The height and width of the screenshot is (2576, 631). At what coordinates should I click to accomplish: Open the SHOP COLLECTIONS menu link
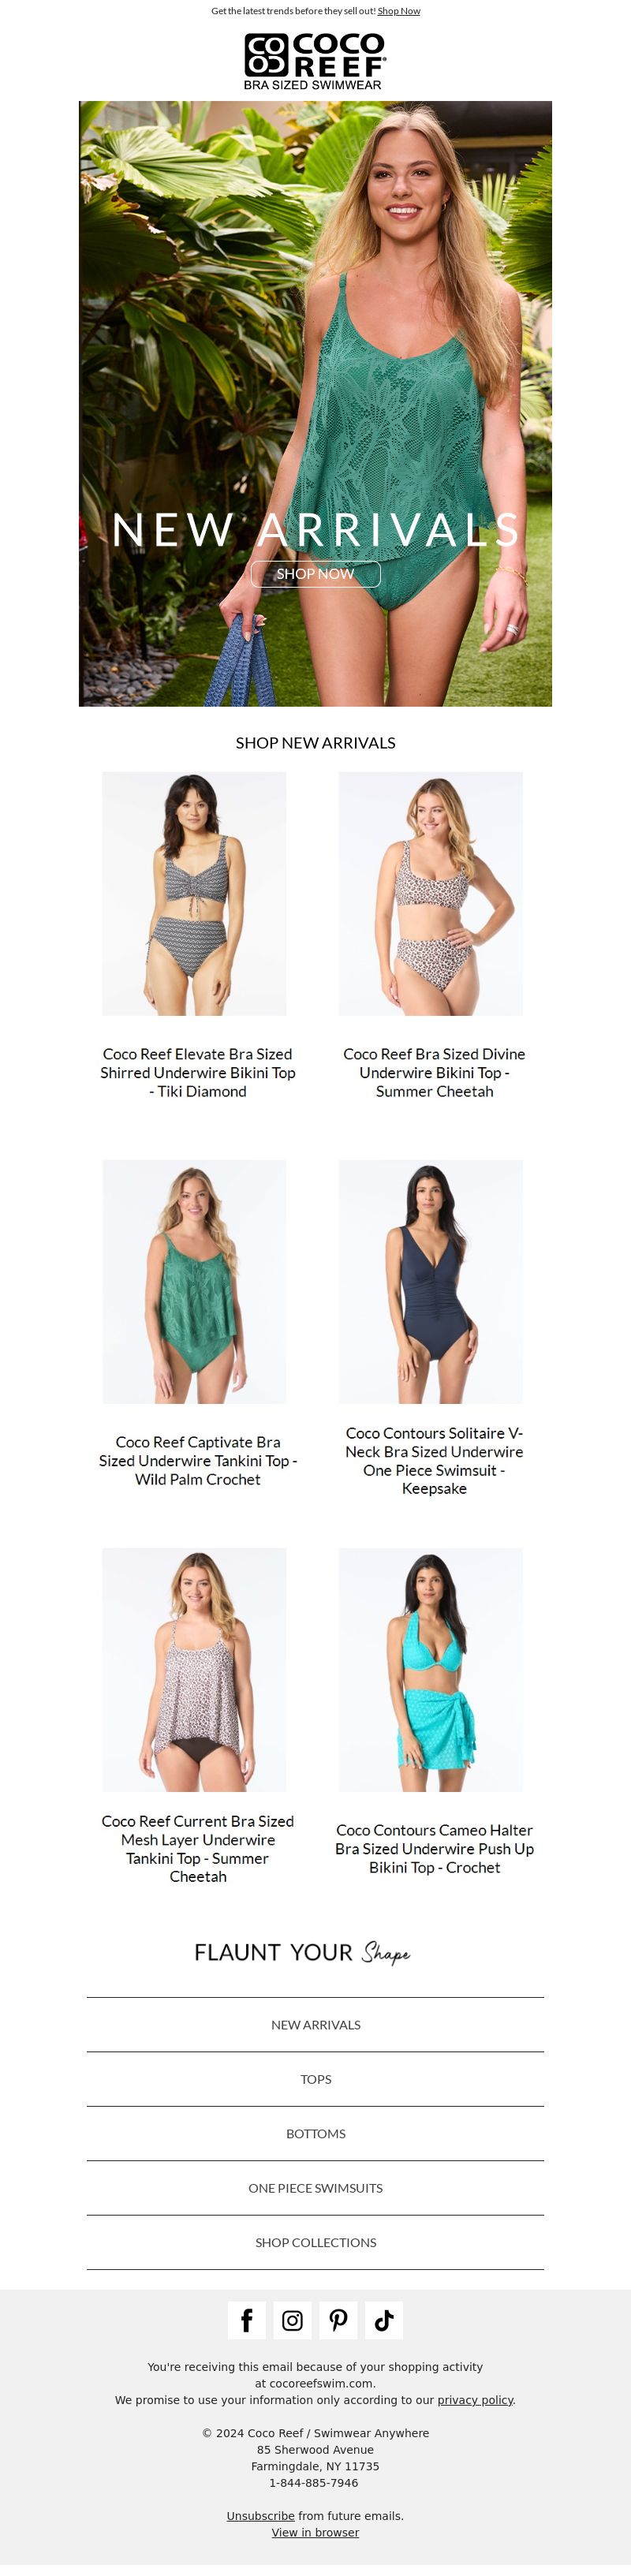click(315, 2243)
